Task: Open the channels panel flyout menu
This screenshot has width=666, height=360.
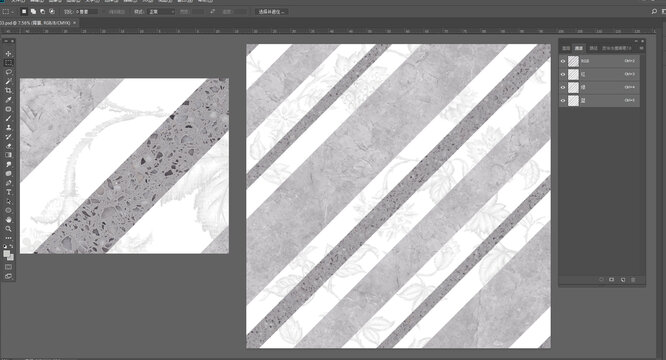Action: coord(641,48)
